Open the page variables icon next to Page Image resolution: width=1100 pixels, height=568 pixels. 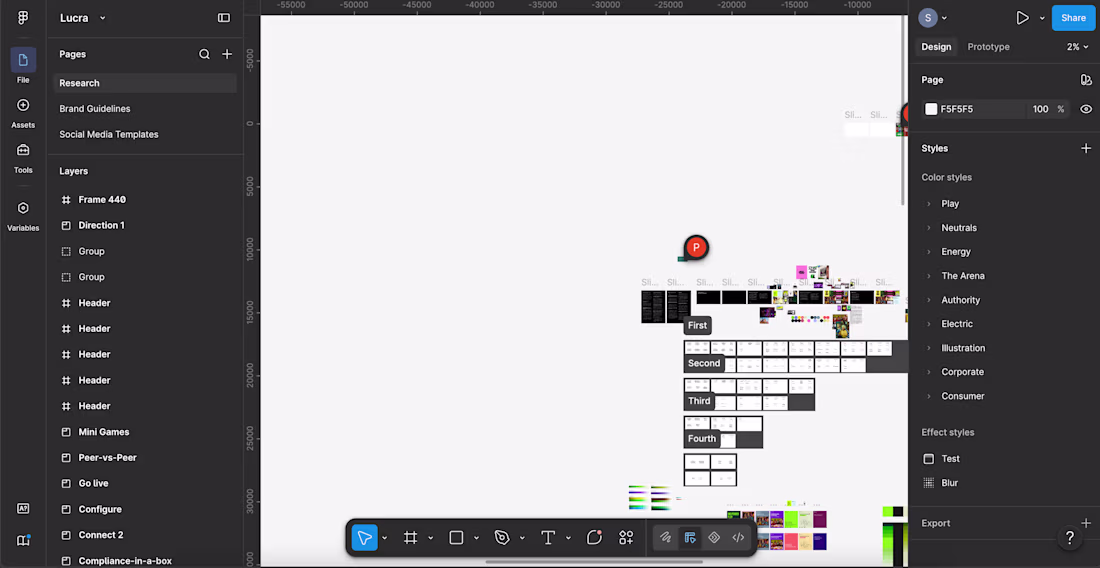(x=1086, y=80)
